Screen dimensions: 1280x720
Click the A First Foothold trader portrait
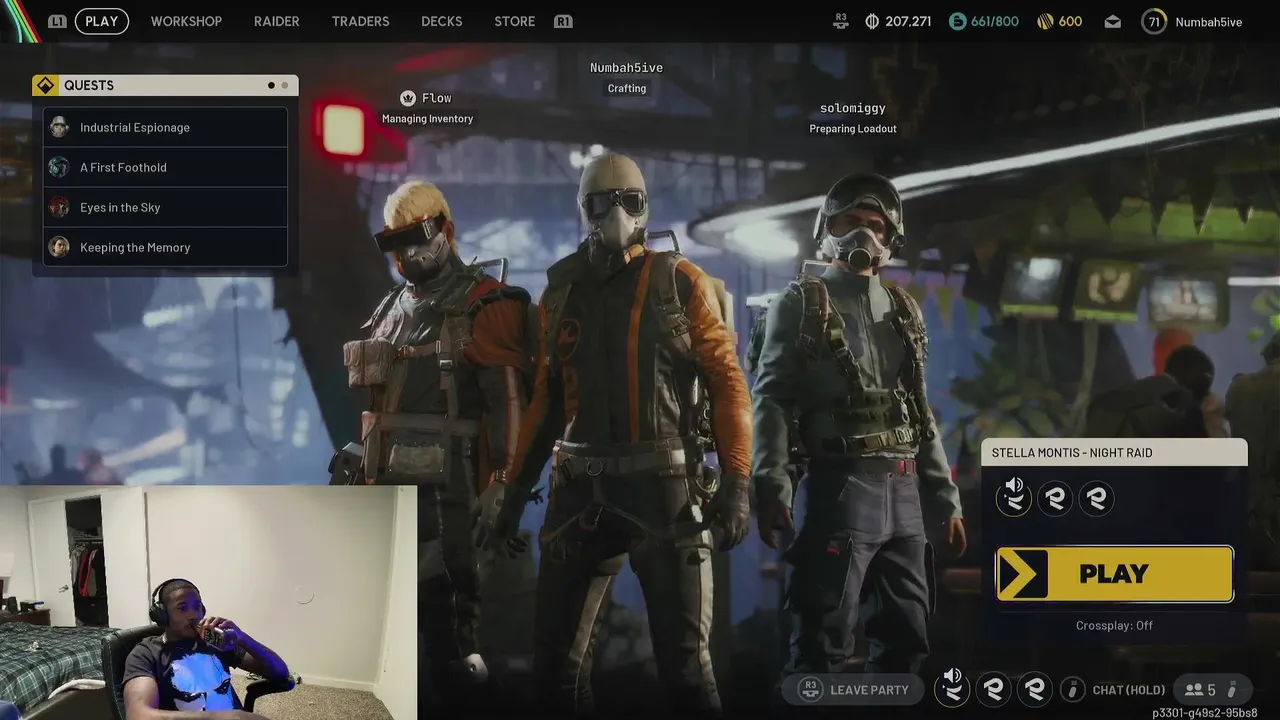click(x=59, y=167)
